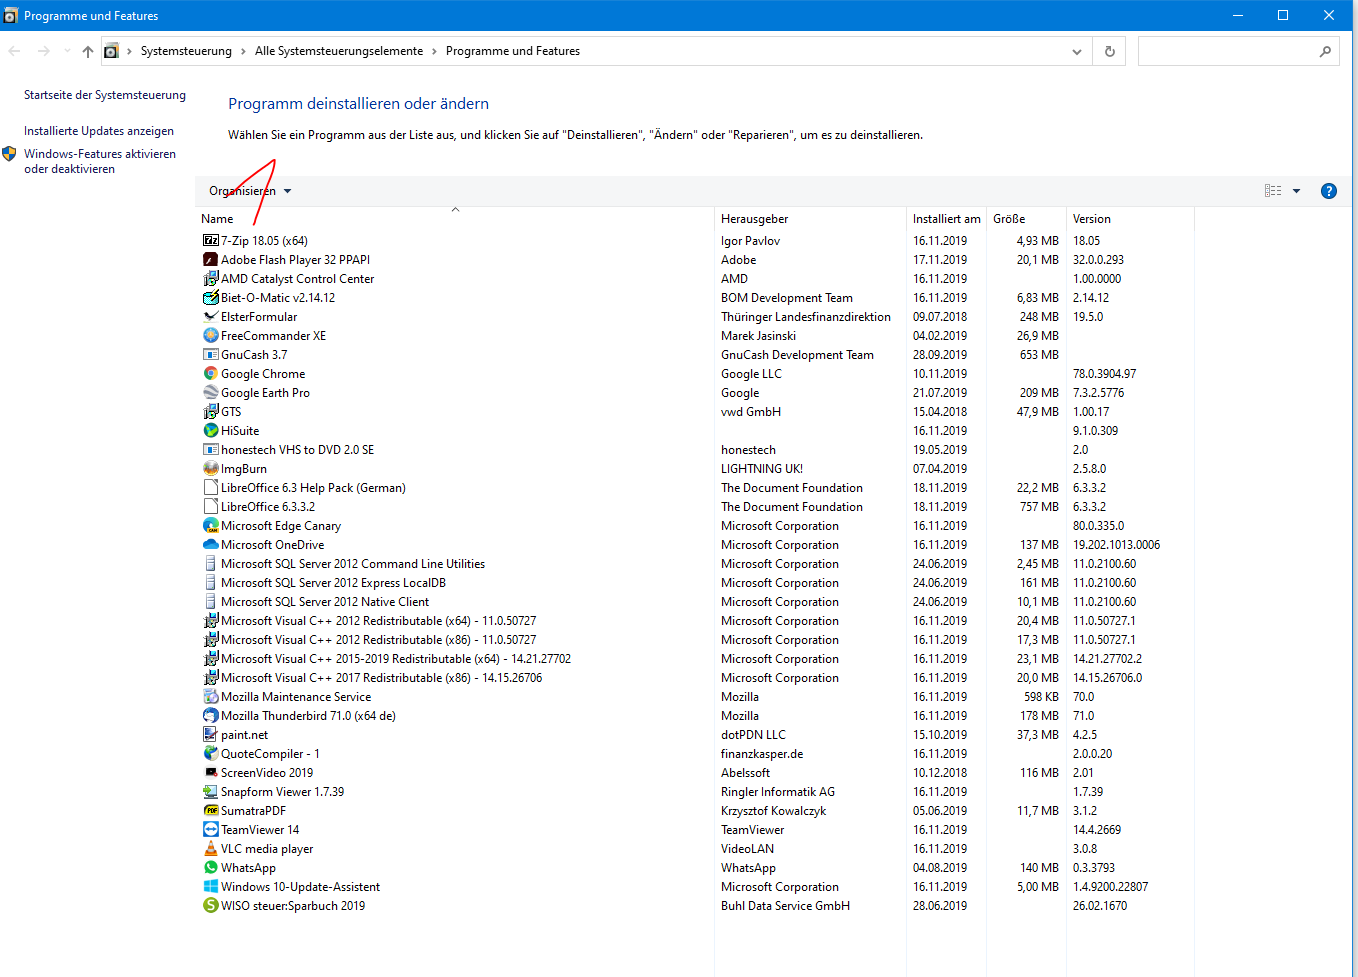Expand chevron after Systemsteuerung breadcrumb

point(244,51)
